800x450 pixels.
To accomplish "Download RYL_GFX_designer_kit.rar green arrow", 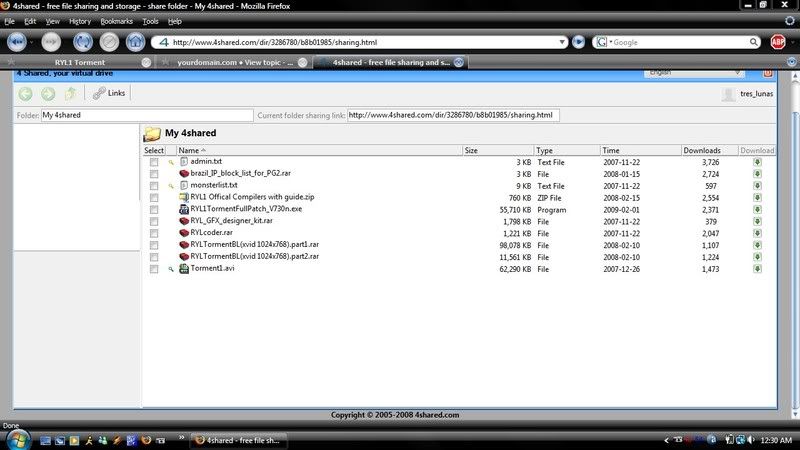I will click(757, 221).
